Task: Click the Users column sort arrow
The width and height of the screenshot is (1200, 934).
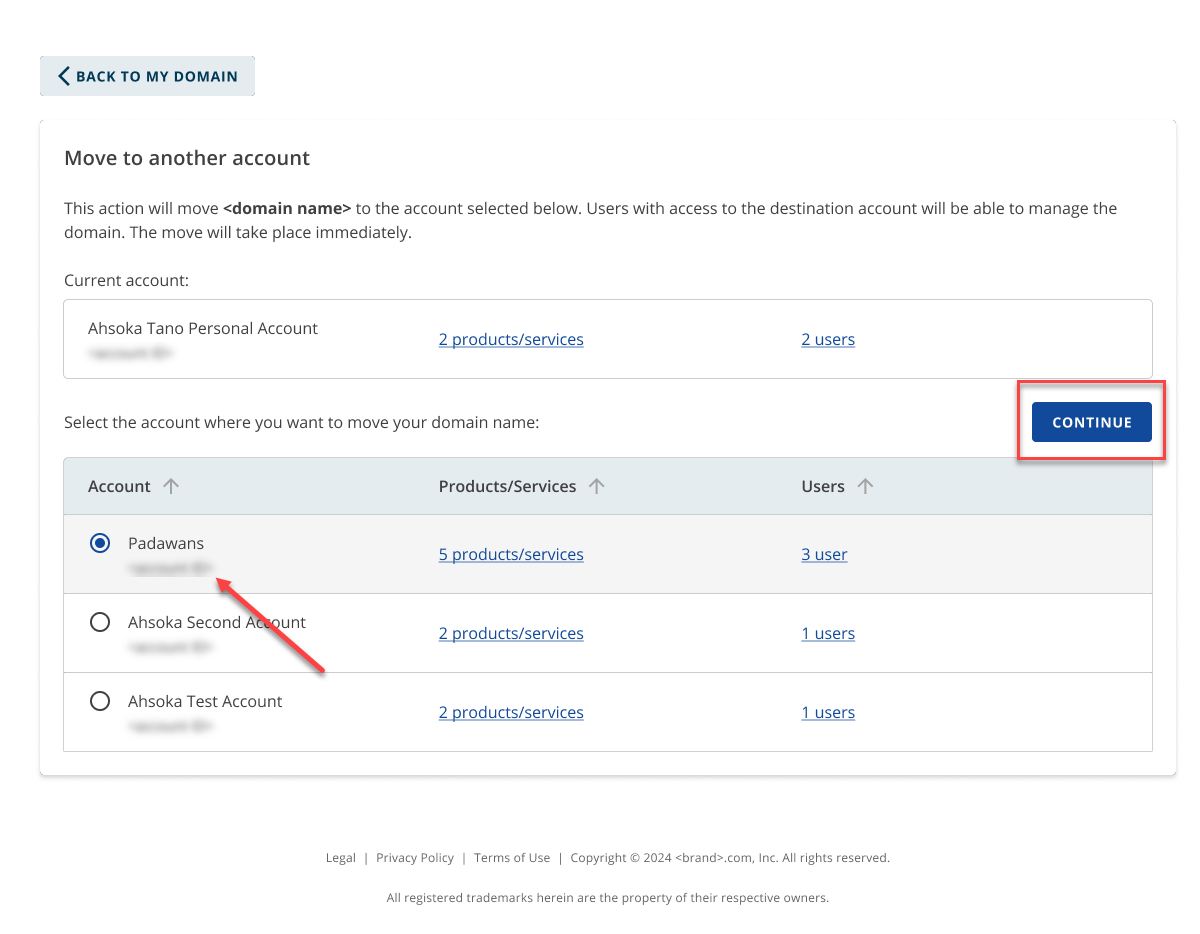Action: [865, 486]
